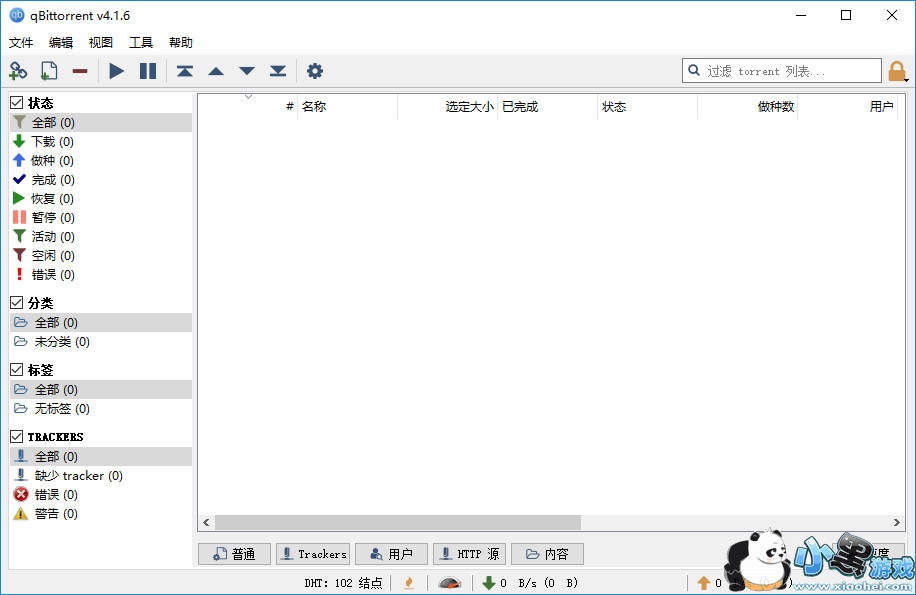
Task: Select the 完成 (0) status filter
Action: [x=101, y=180]
